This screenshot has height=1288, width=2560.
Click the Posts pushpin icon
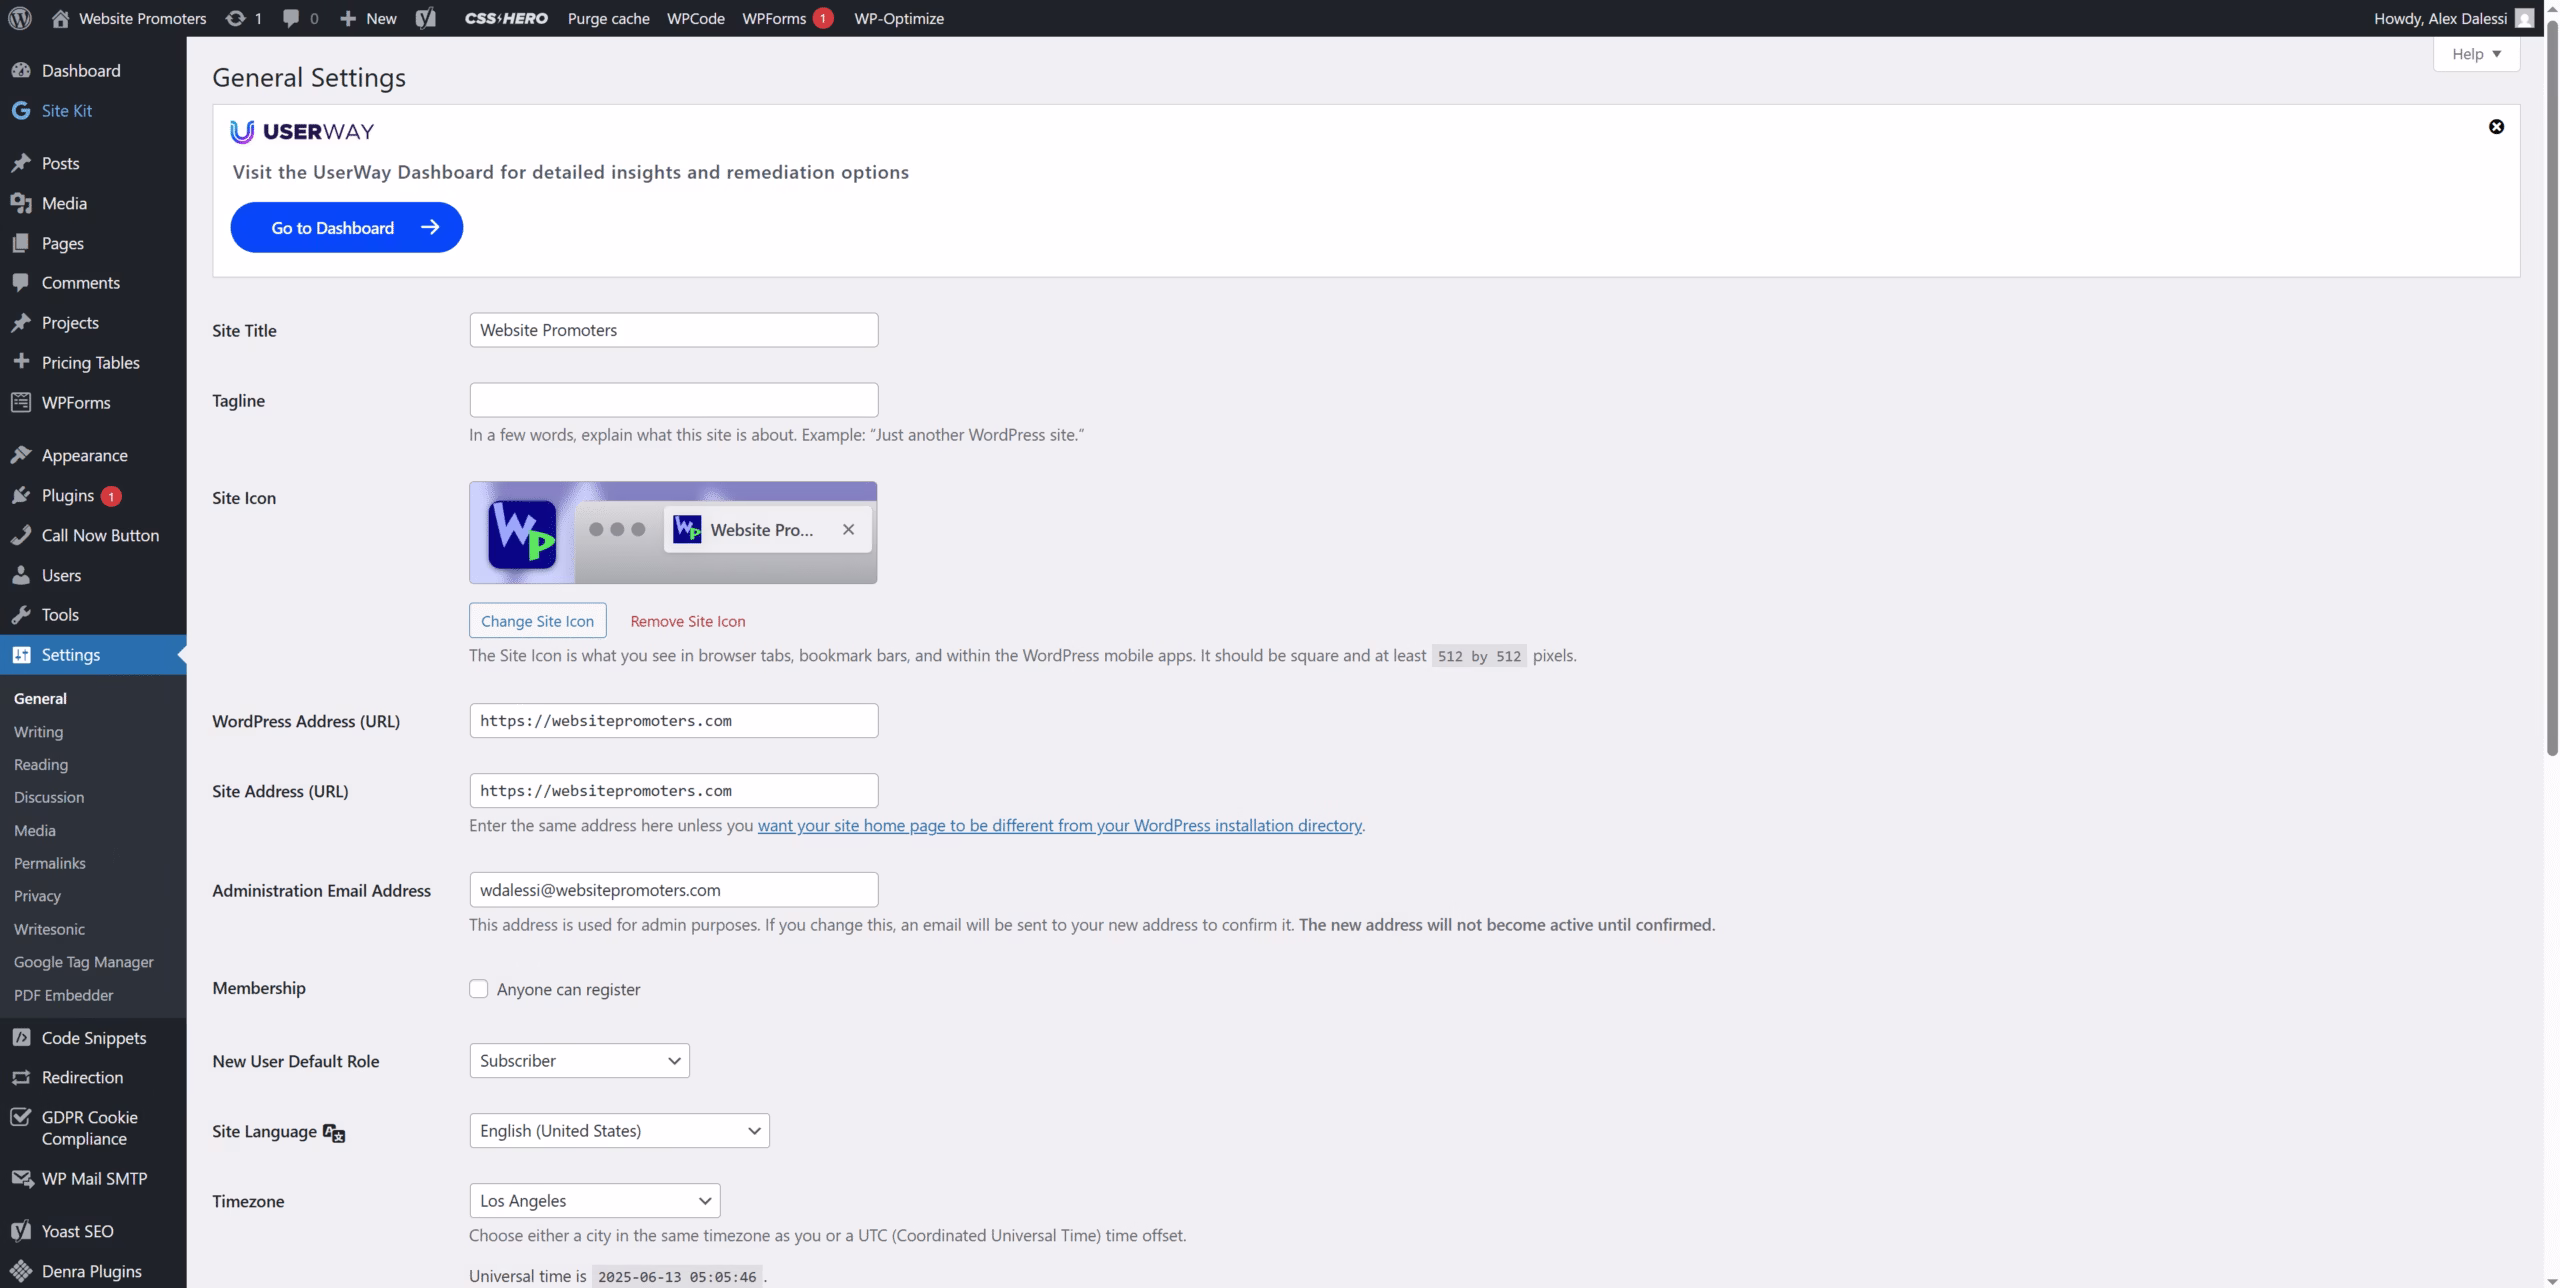21,163
